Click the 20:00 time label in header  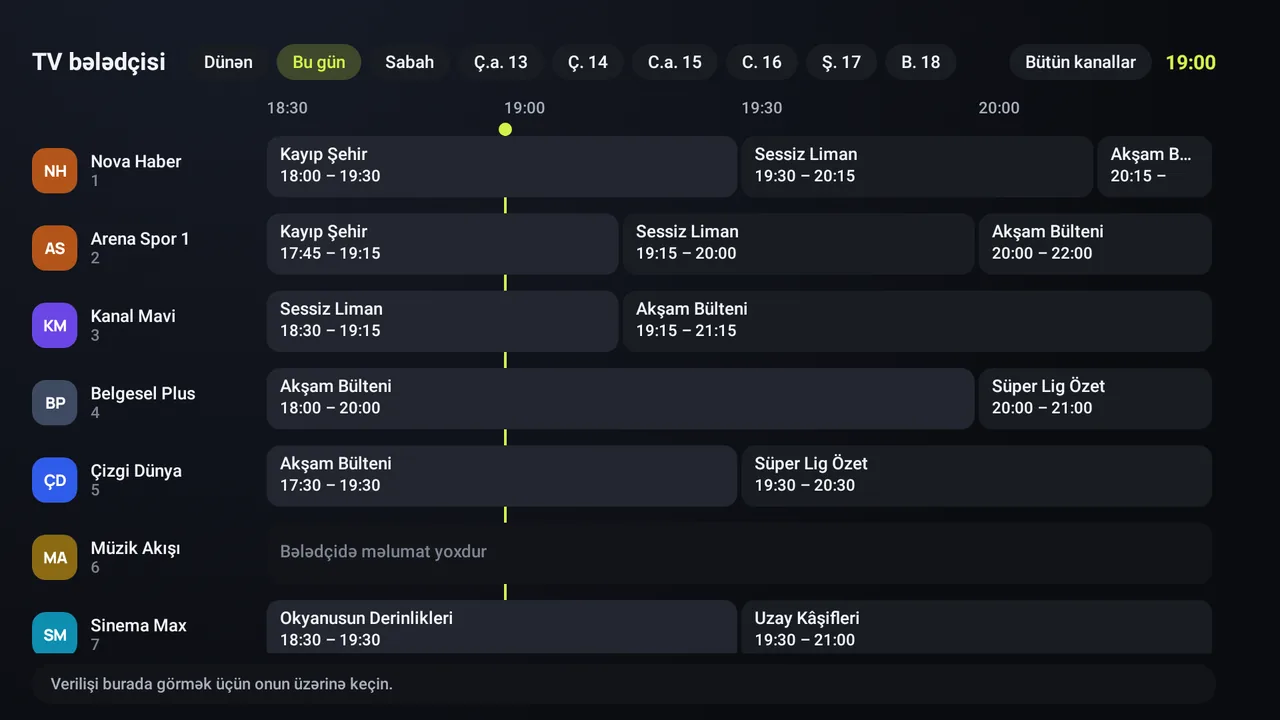click(x=999, y=108)
